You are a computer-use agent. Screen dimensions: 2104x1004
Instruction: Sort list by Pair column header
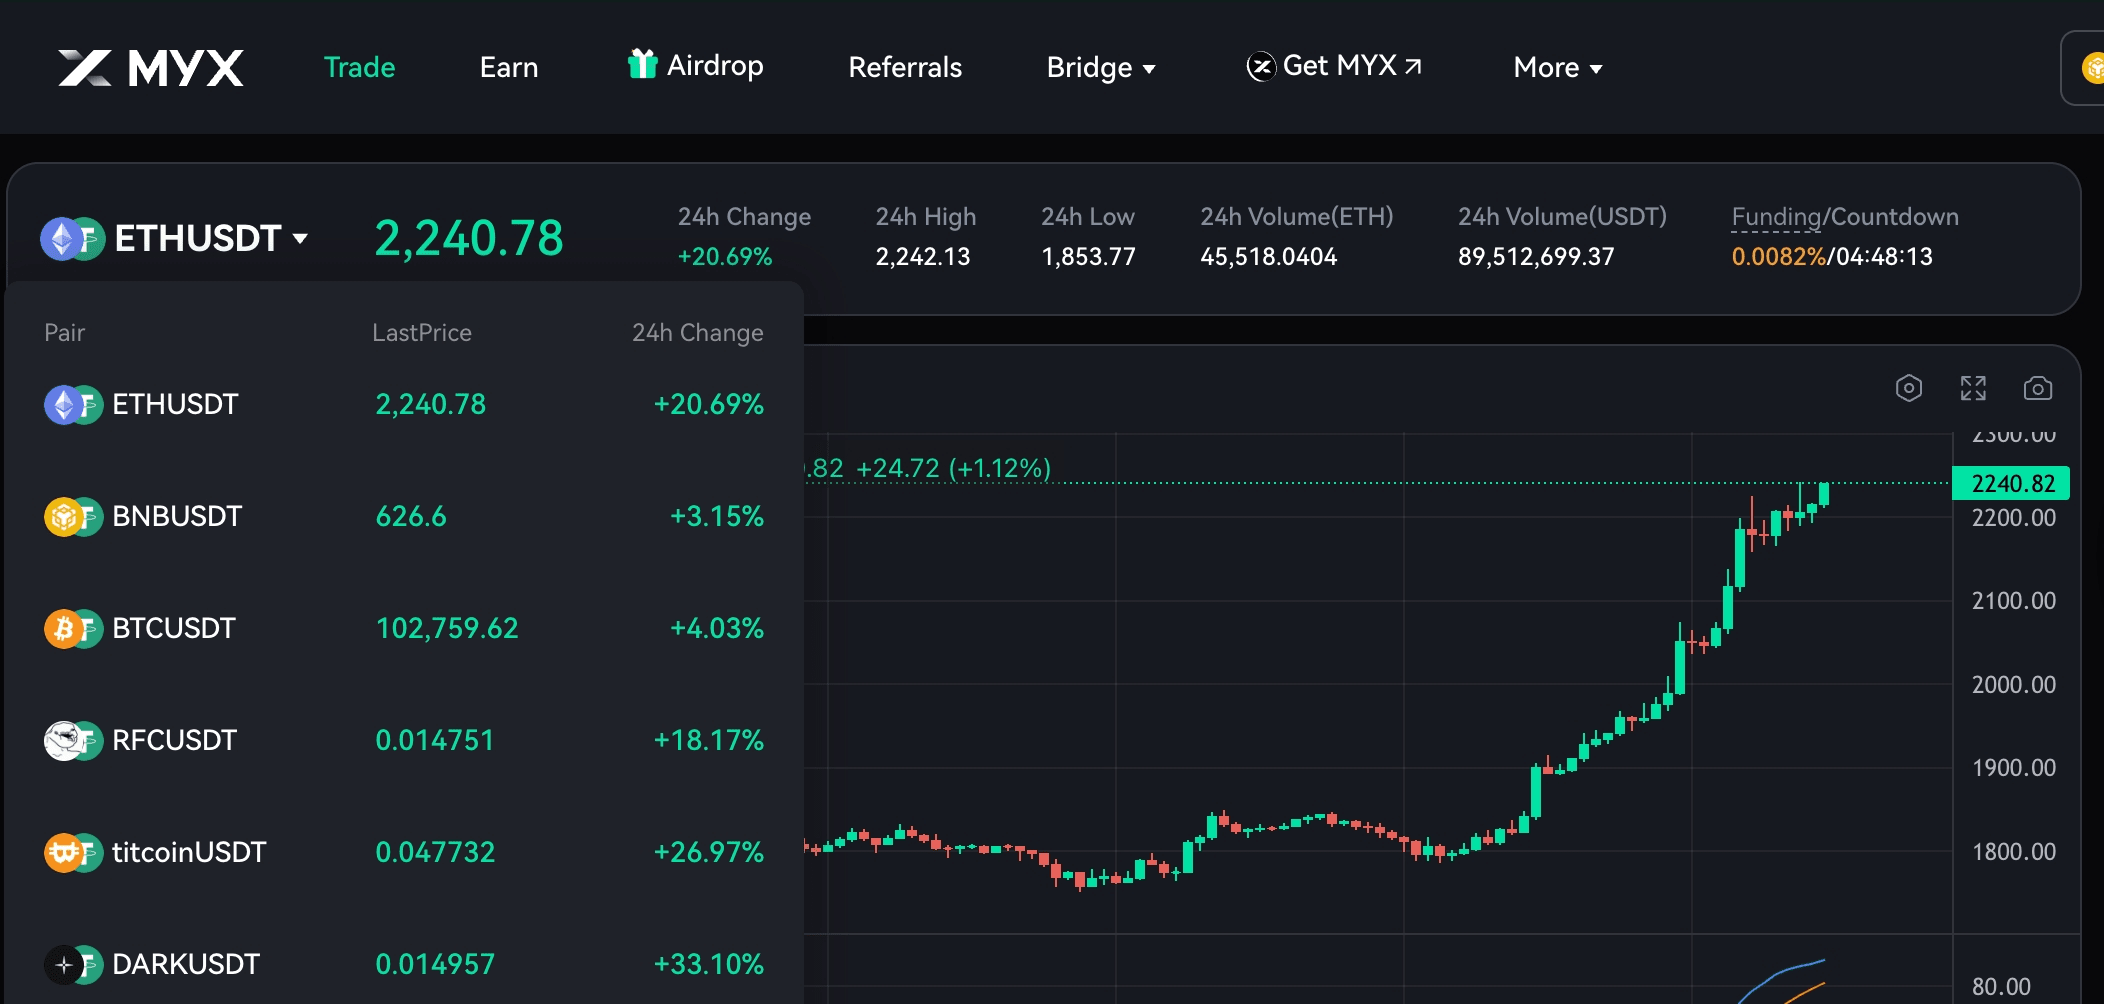[64, 332]
